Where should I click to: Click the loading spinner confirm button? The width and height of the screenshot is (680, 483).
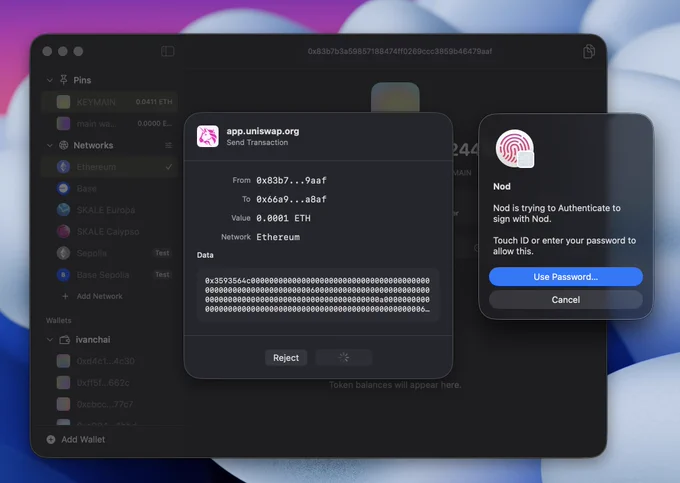pyautogui.click(x=343, y=358)
